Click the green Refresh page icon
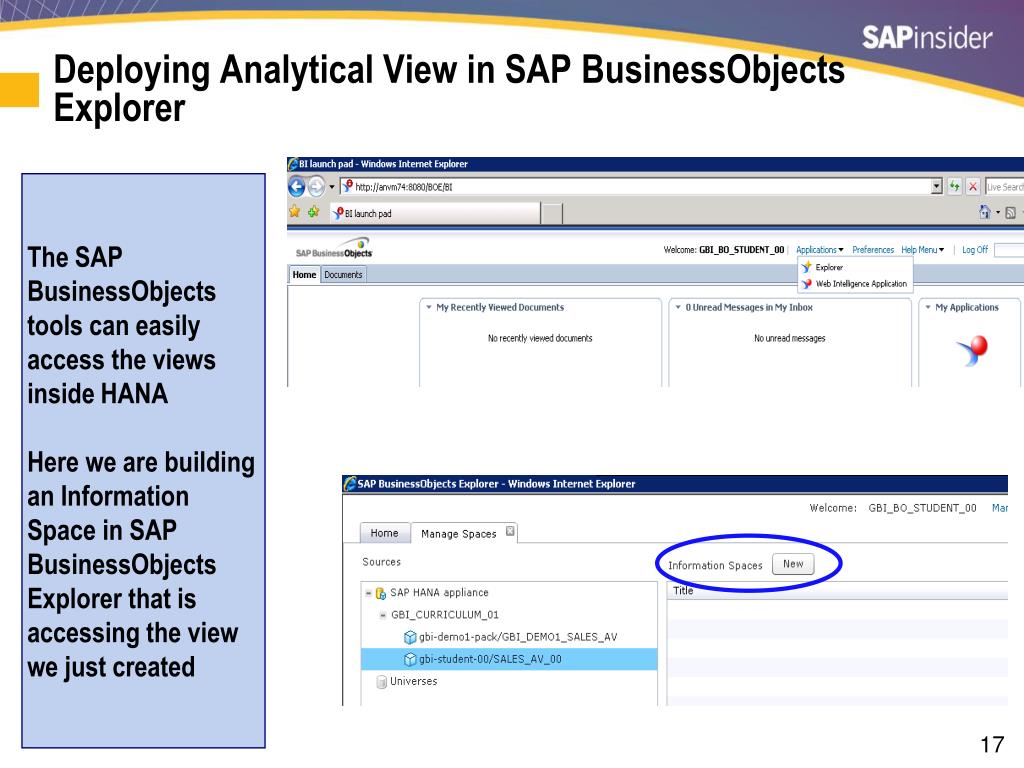 pos(955,187)
